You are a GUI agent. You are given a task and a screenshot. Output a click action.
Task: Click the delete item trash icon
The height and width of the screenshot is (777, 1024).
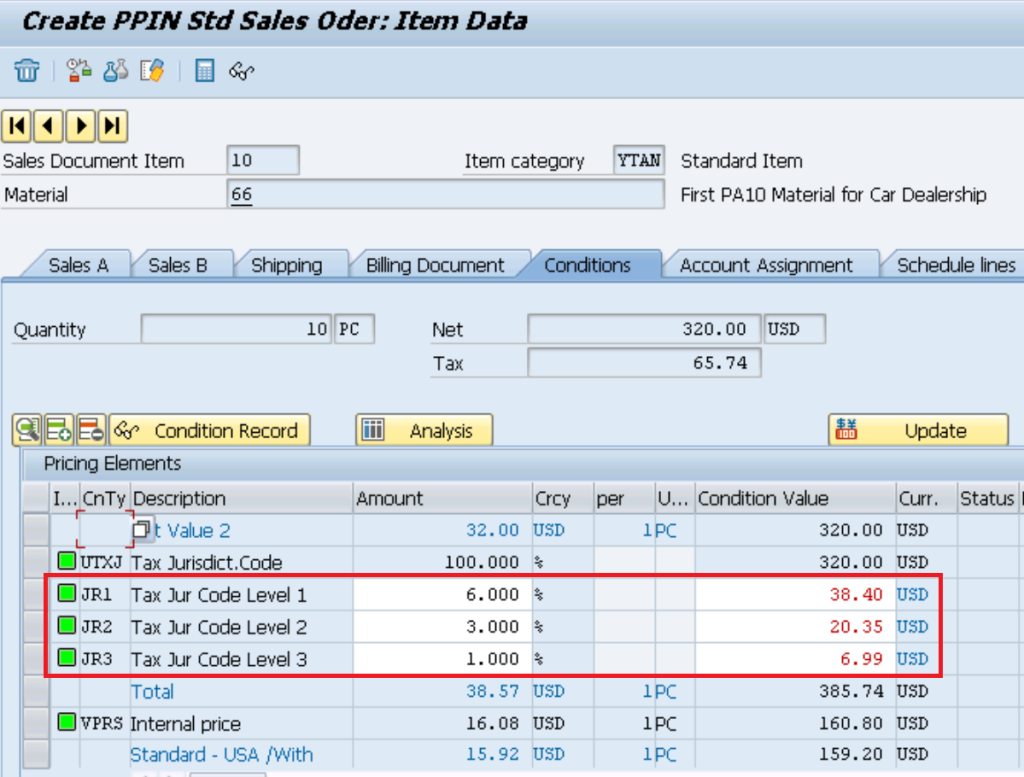click(27, 71)
